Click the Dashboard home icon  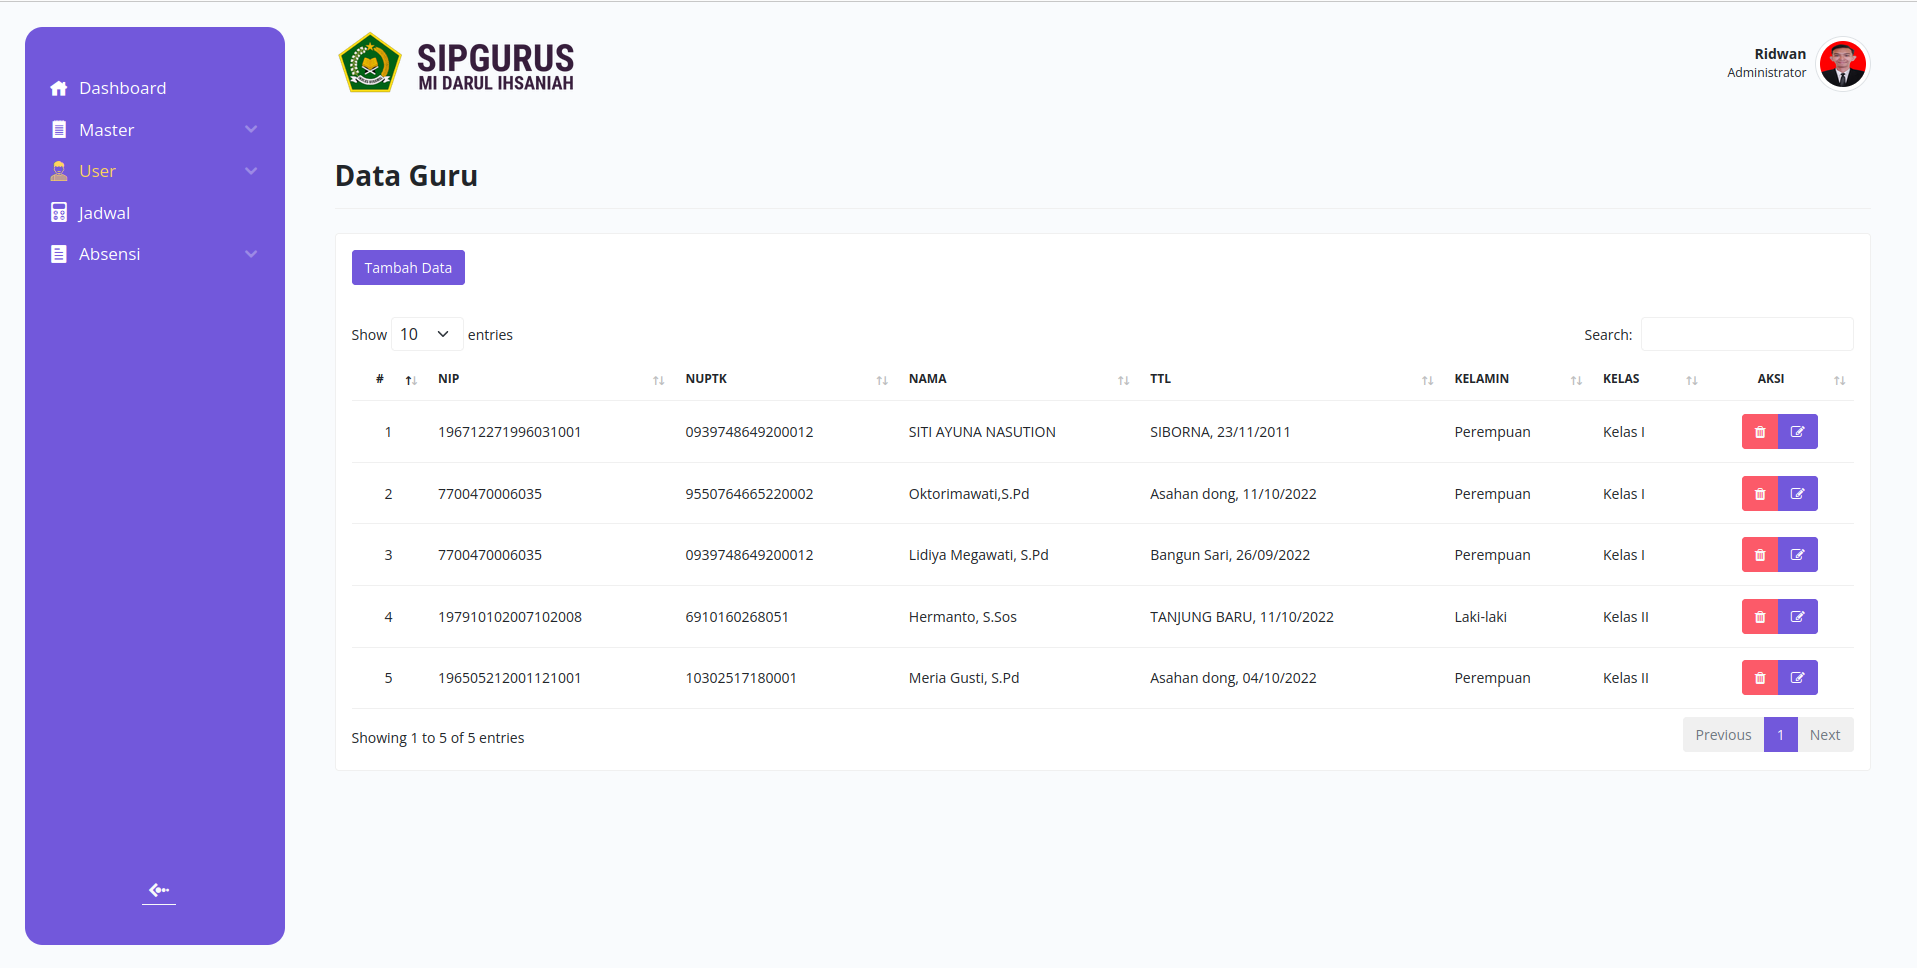59,88
